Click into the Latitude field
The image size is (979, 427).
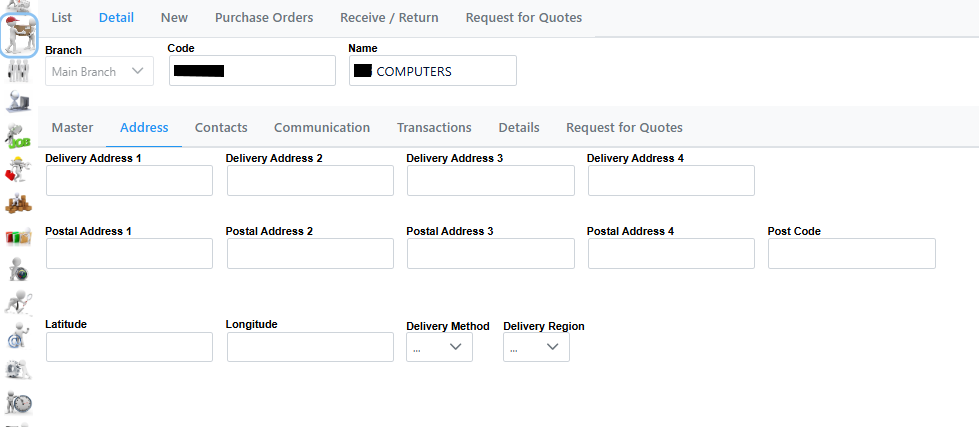click(129, 347)
